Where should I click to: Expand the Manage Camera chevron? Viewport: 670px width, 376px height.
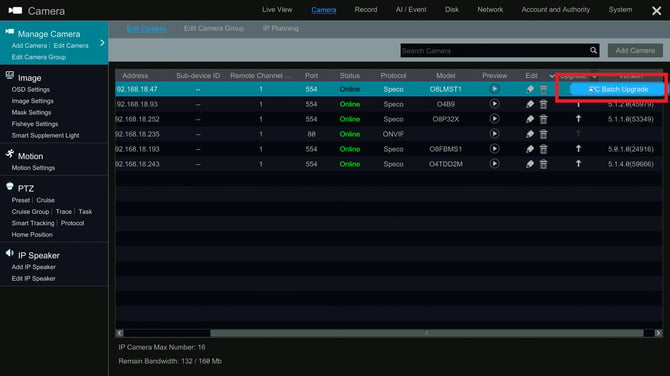tap(102, 43)
